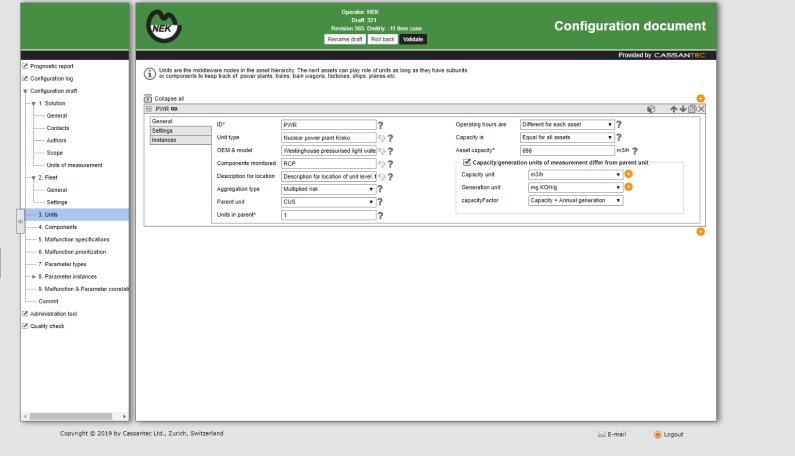Select Commit in sidebar tree
The height and width of the screenshot is (456, 795).
click(x=48, y=301)
